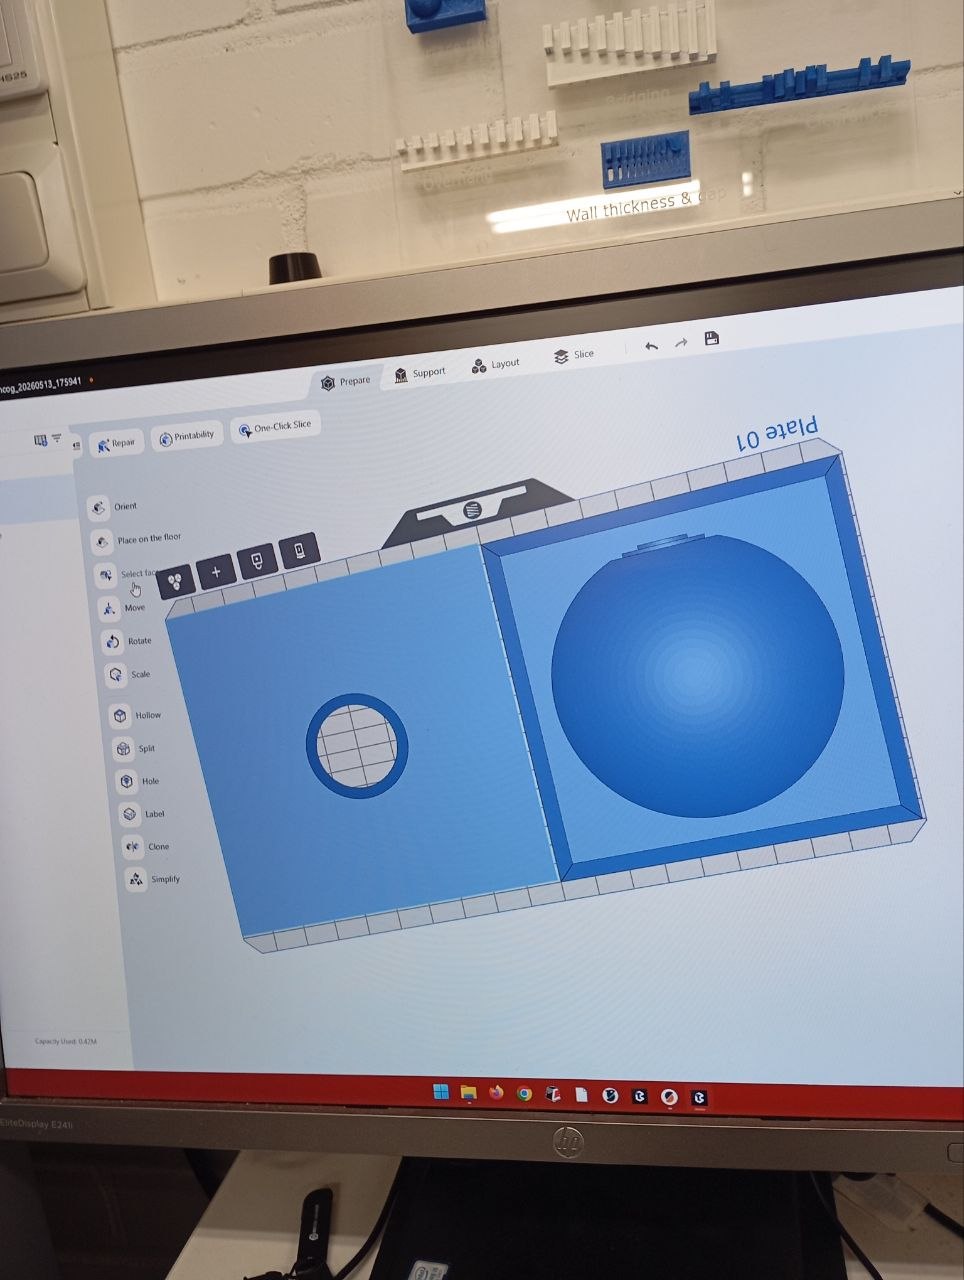This screenshot has width=964, height=1280.
Task: Go to the Slice tab
Action: 573,355
